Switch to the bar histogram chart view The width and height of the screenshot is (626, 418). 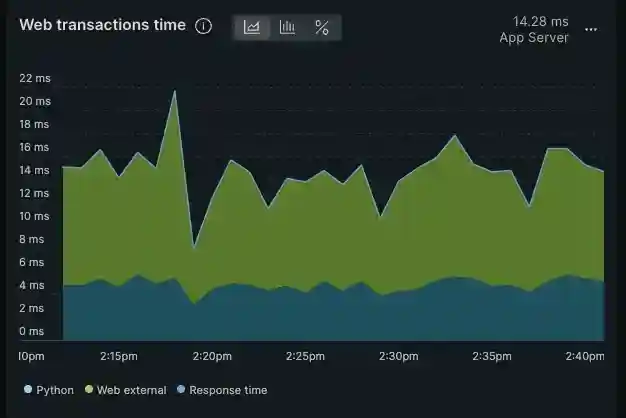click(x=287, y=27)
